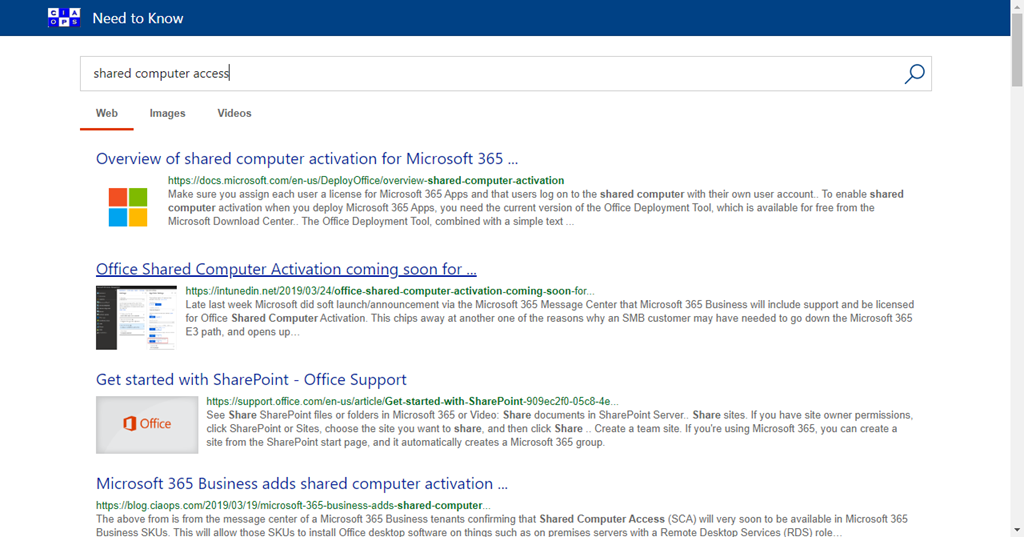Click the 'Need to Know' header title
This screenshot has height=537, width=1024.
[138, 18]
